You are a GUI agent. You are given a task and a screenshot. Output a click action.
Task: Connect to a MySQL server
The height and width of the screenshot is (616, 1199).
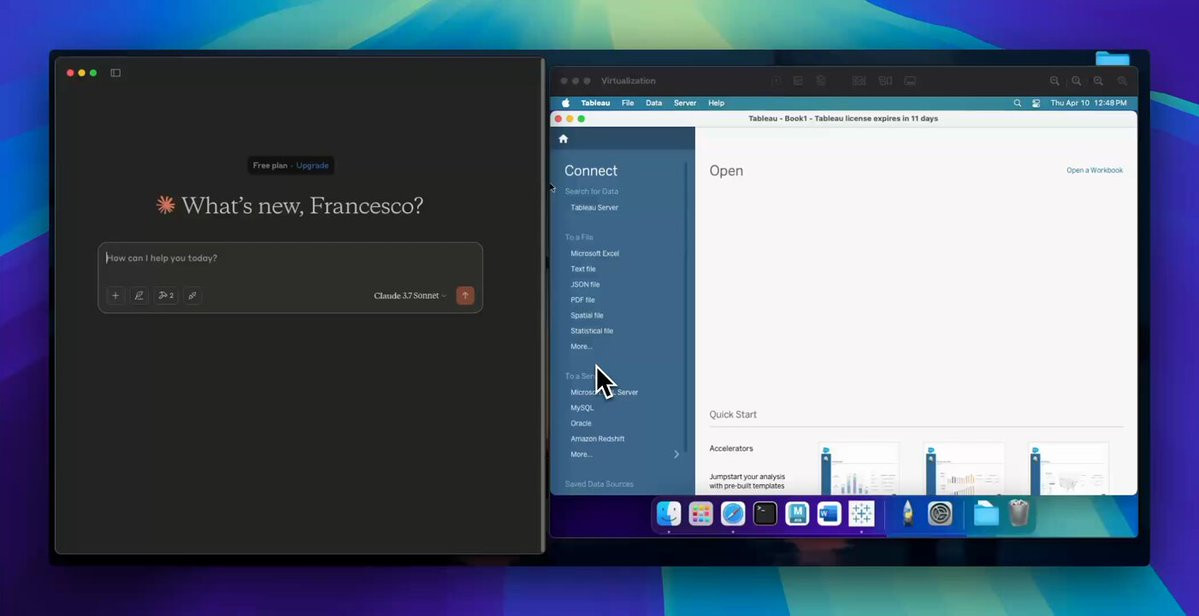[x=582, y=408]
